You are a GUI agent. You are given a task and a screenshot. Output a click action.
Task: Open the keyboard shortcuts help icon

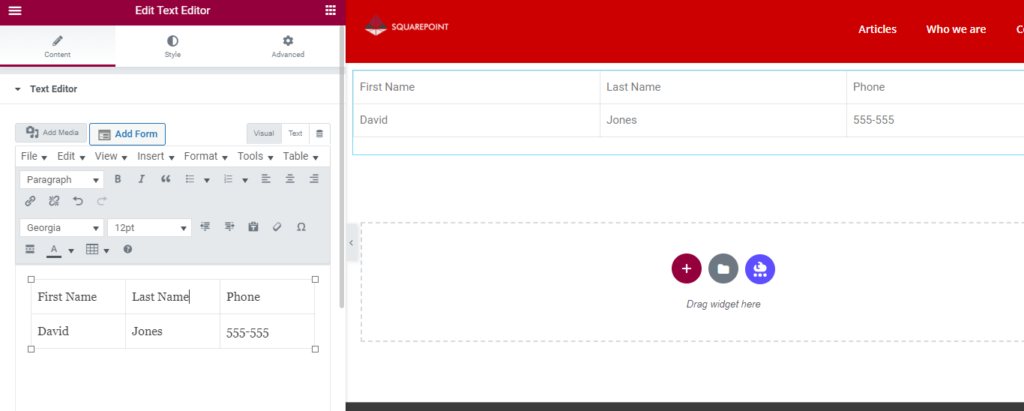(128, 249)
